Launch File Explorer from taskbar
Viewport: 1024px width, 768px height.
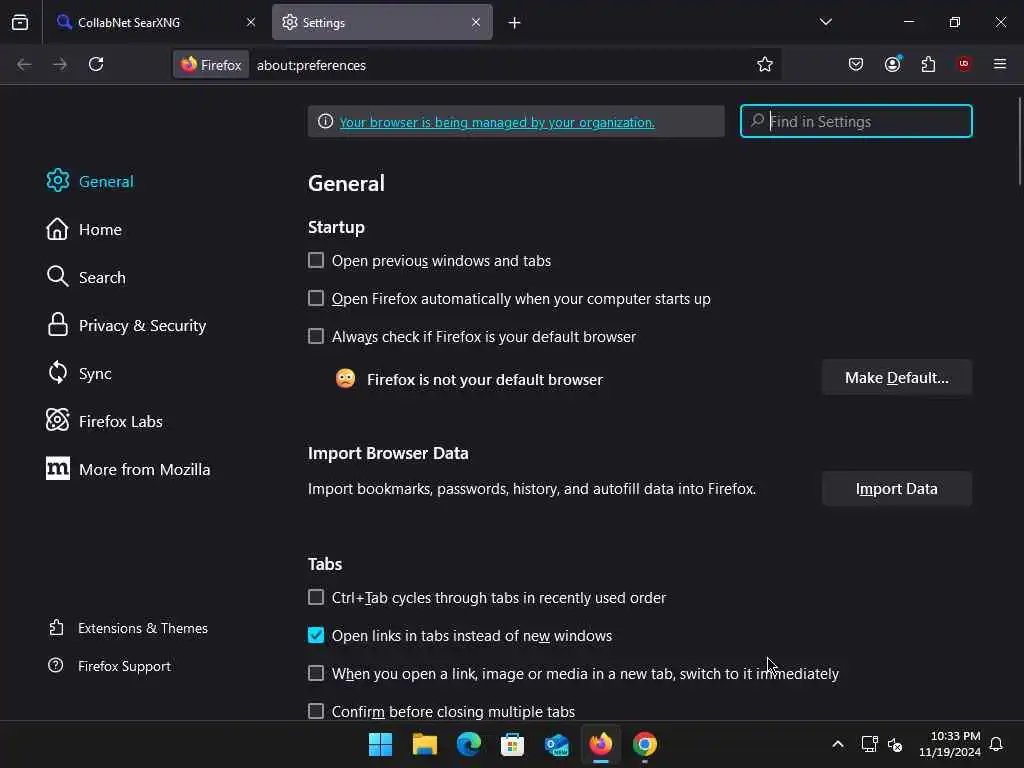tap(424, 744)
